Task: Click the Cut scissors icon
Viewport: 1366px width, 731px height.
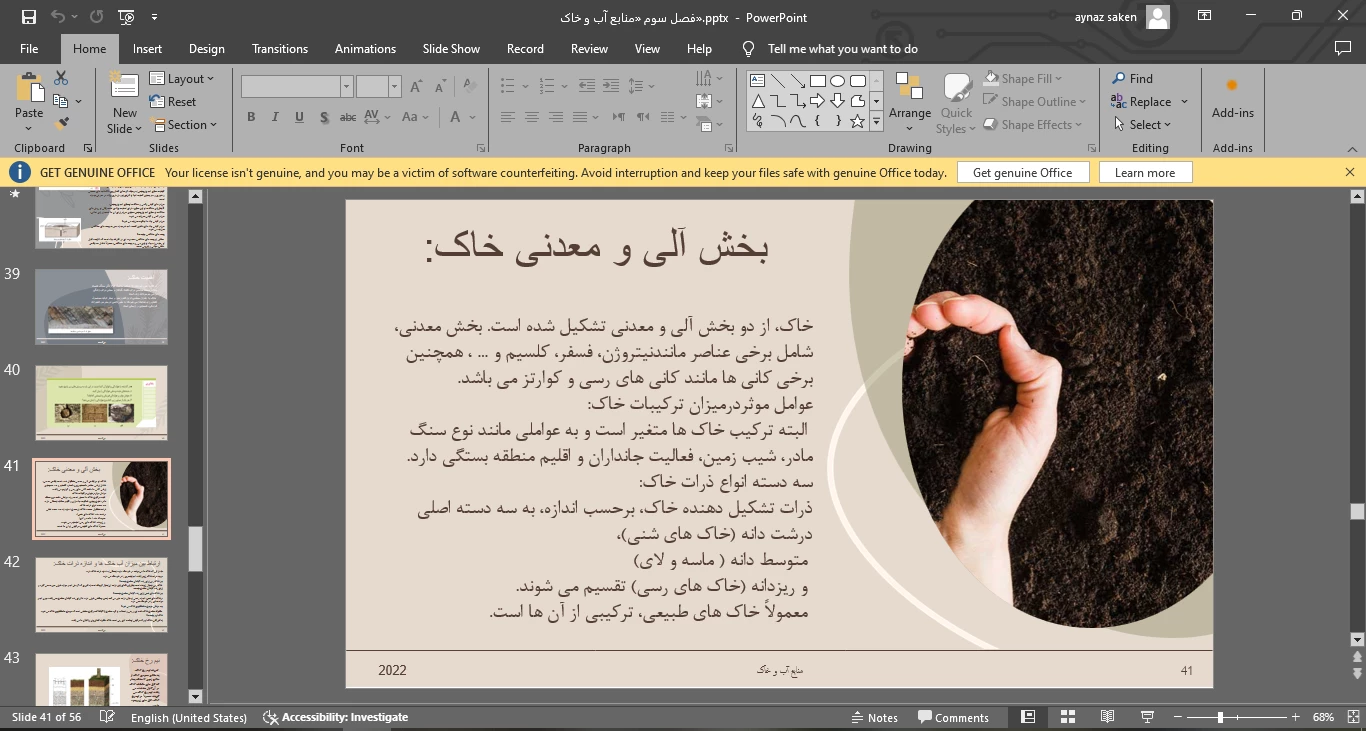Action: point(61,78)
